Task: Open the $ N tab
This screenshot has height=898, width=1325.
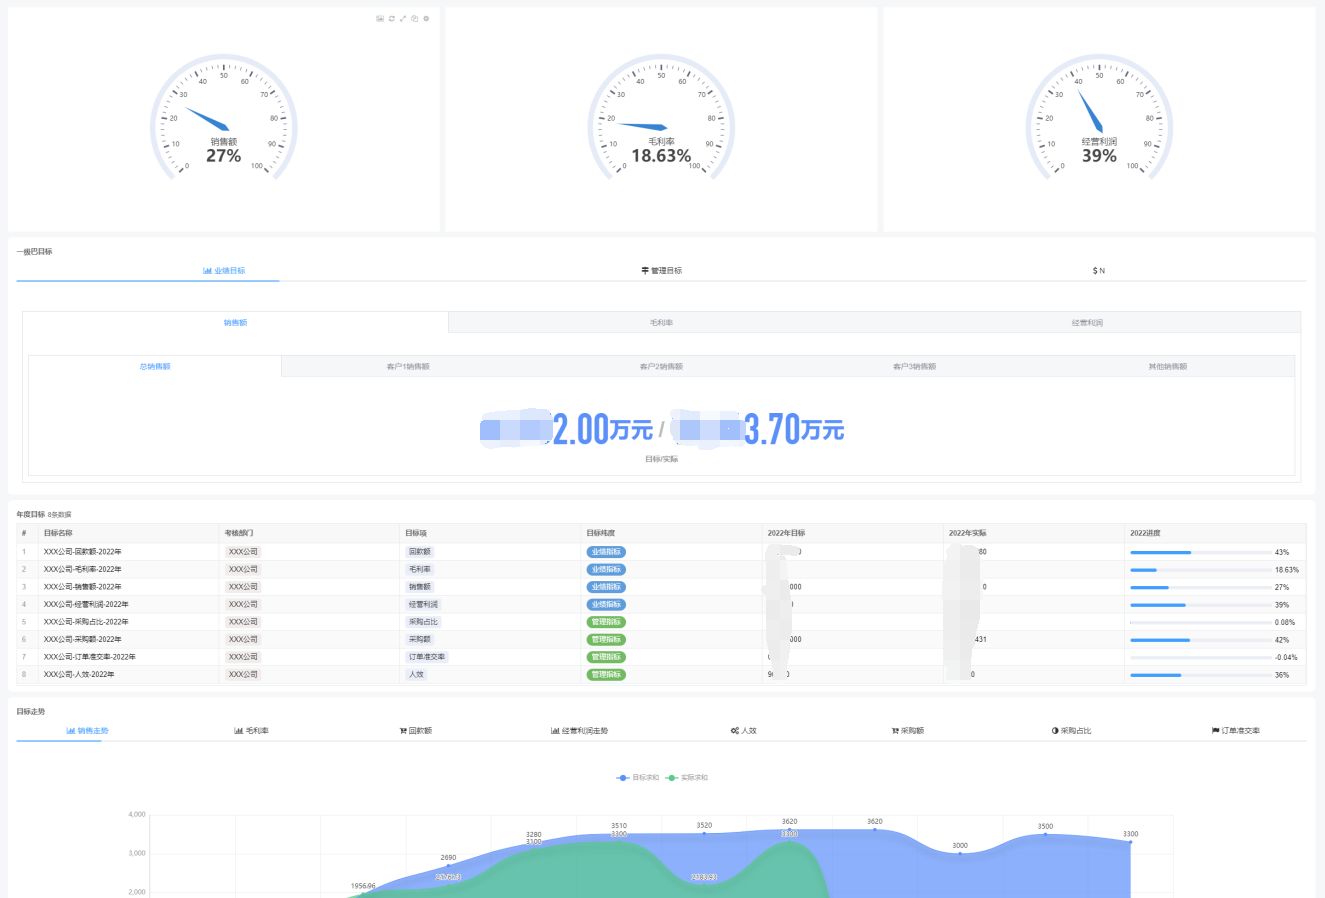Action: coord(1099,271)
